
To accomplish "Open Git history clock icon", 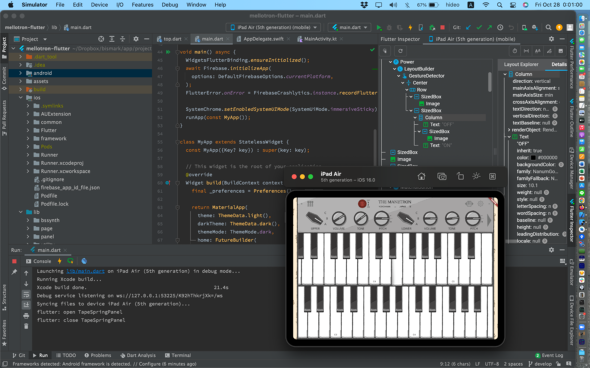I will coord(500,27).
